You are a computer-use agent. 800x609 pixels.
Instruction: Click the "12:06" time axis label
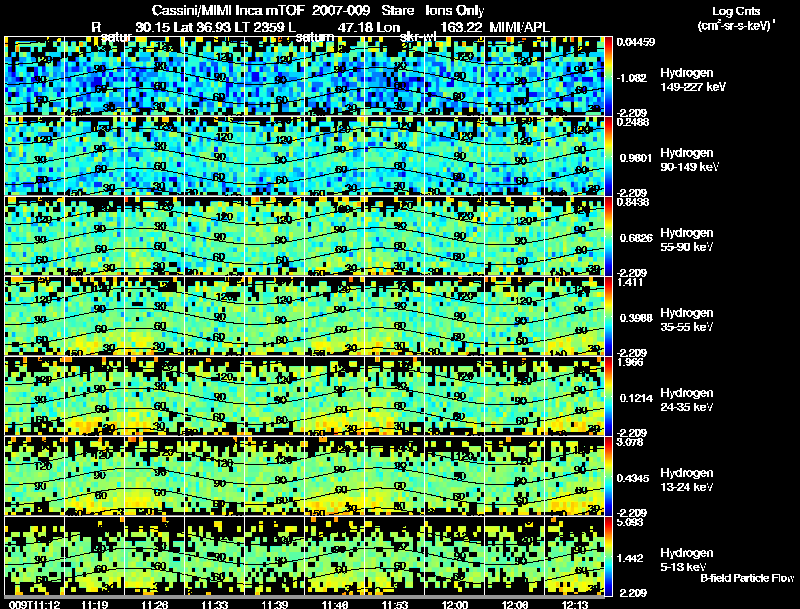515,605
